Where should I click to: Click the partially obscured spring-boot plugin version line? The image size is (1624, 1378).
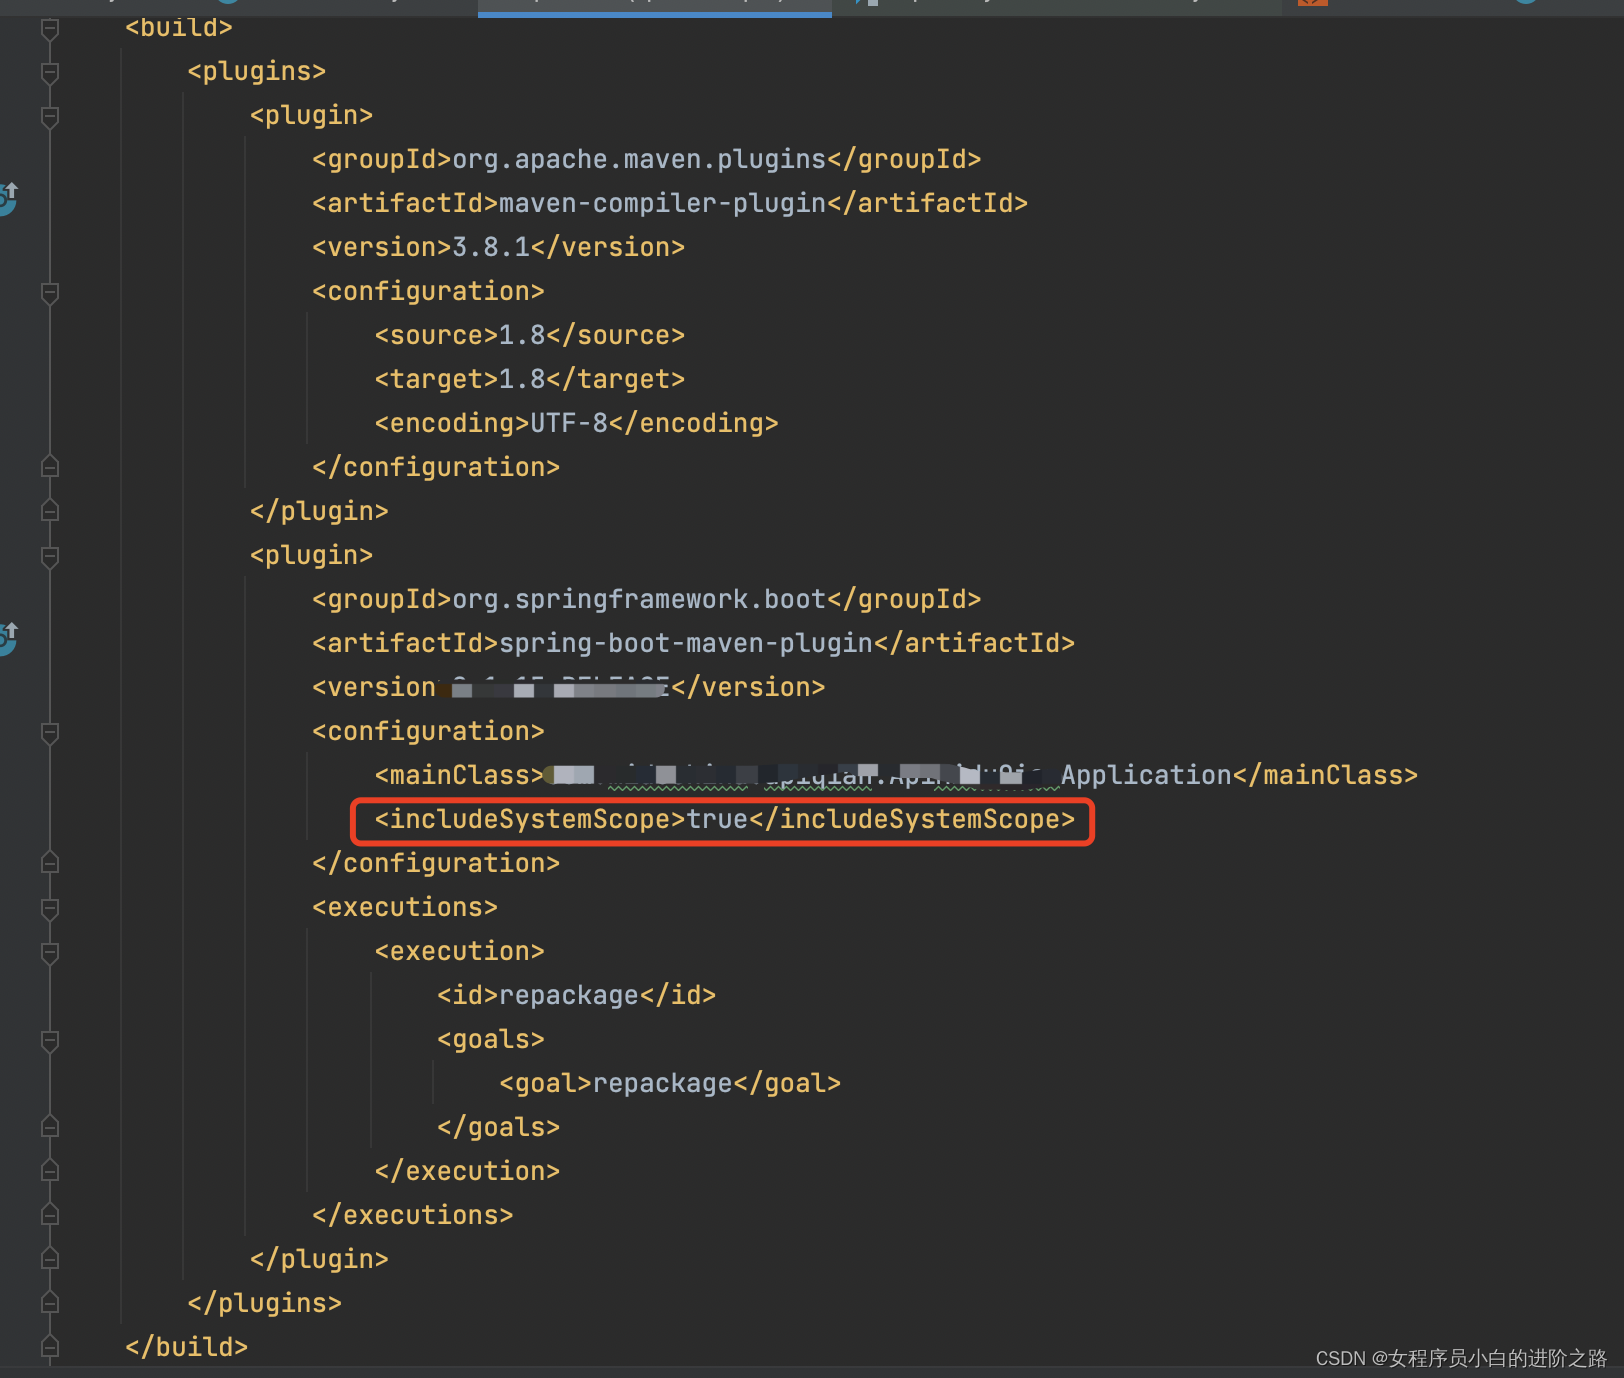(568, 688)
